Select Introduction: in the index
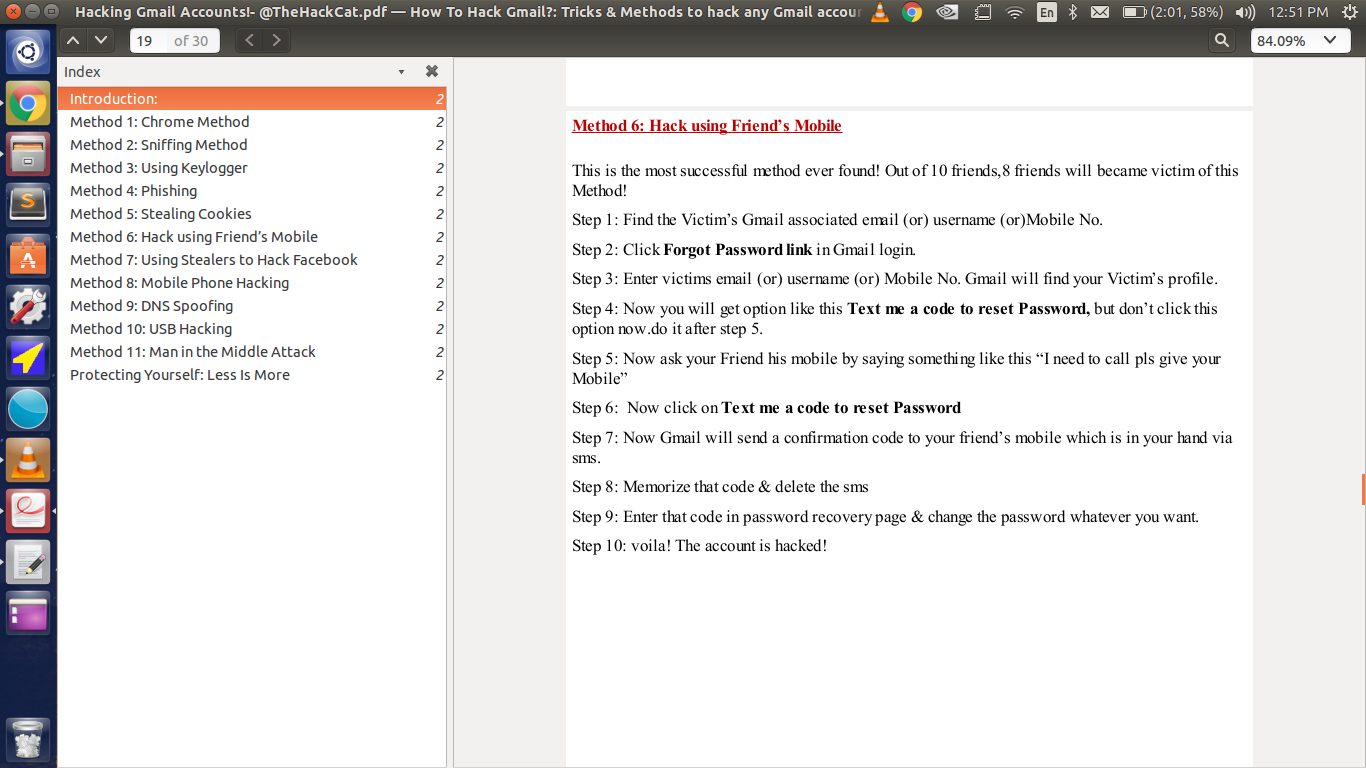 [x=252, y=99]
